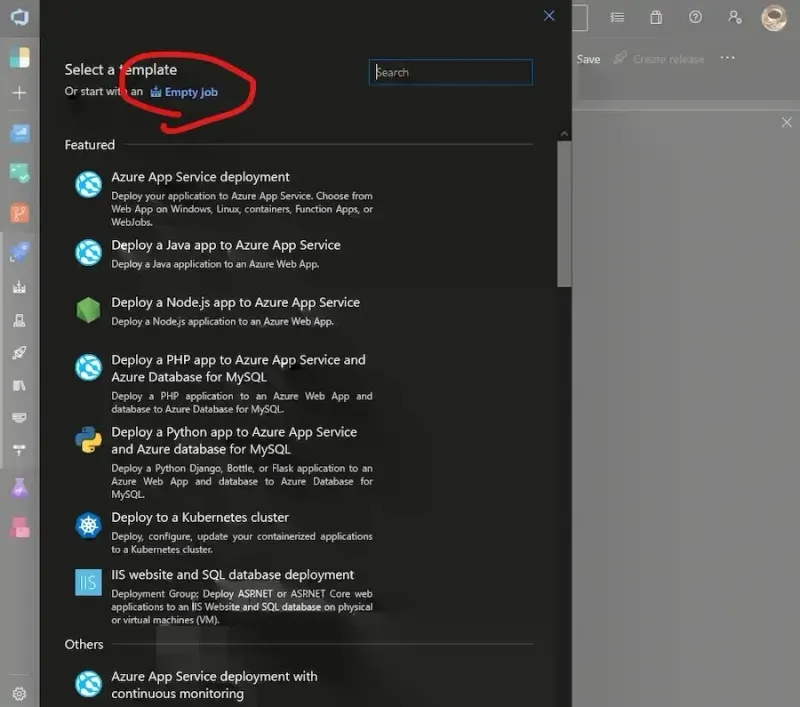Viewport: 800px width, 707px height.
Task: Select the IIS website template icon
Action: tap(89, 582)
